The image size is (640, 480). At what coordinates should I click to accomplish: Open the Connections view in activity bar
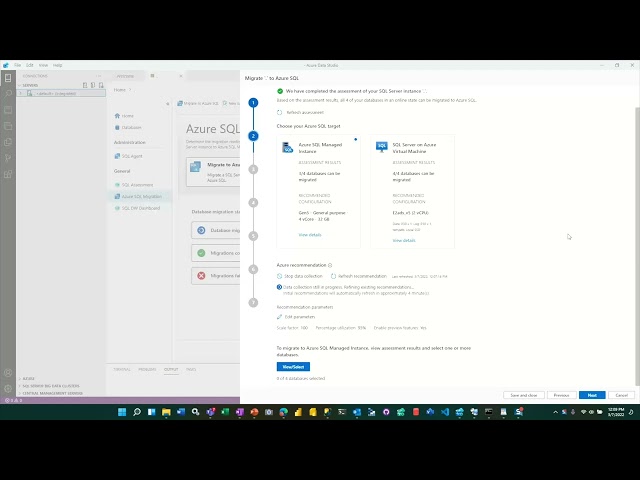[x=8, y=78]
